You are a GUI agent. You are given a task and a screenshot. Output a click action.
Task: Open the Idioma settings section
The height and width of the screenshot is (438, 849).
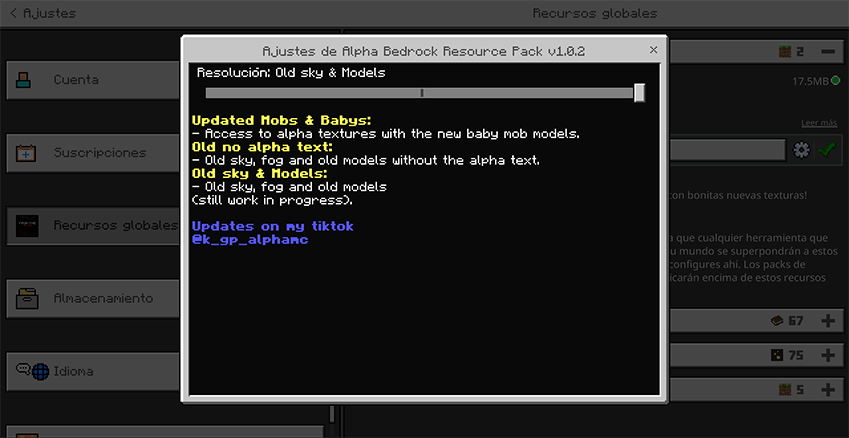[93, 371]
